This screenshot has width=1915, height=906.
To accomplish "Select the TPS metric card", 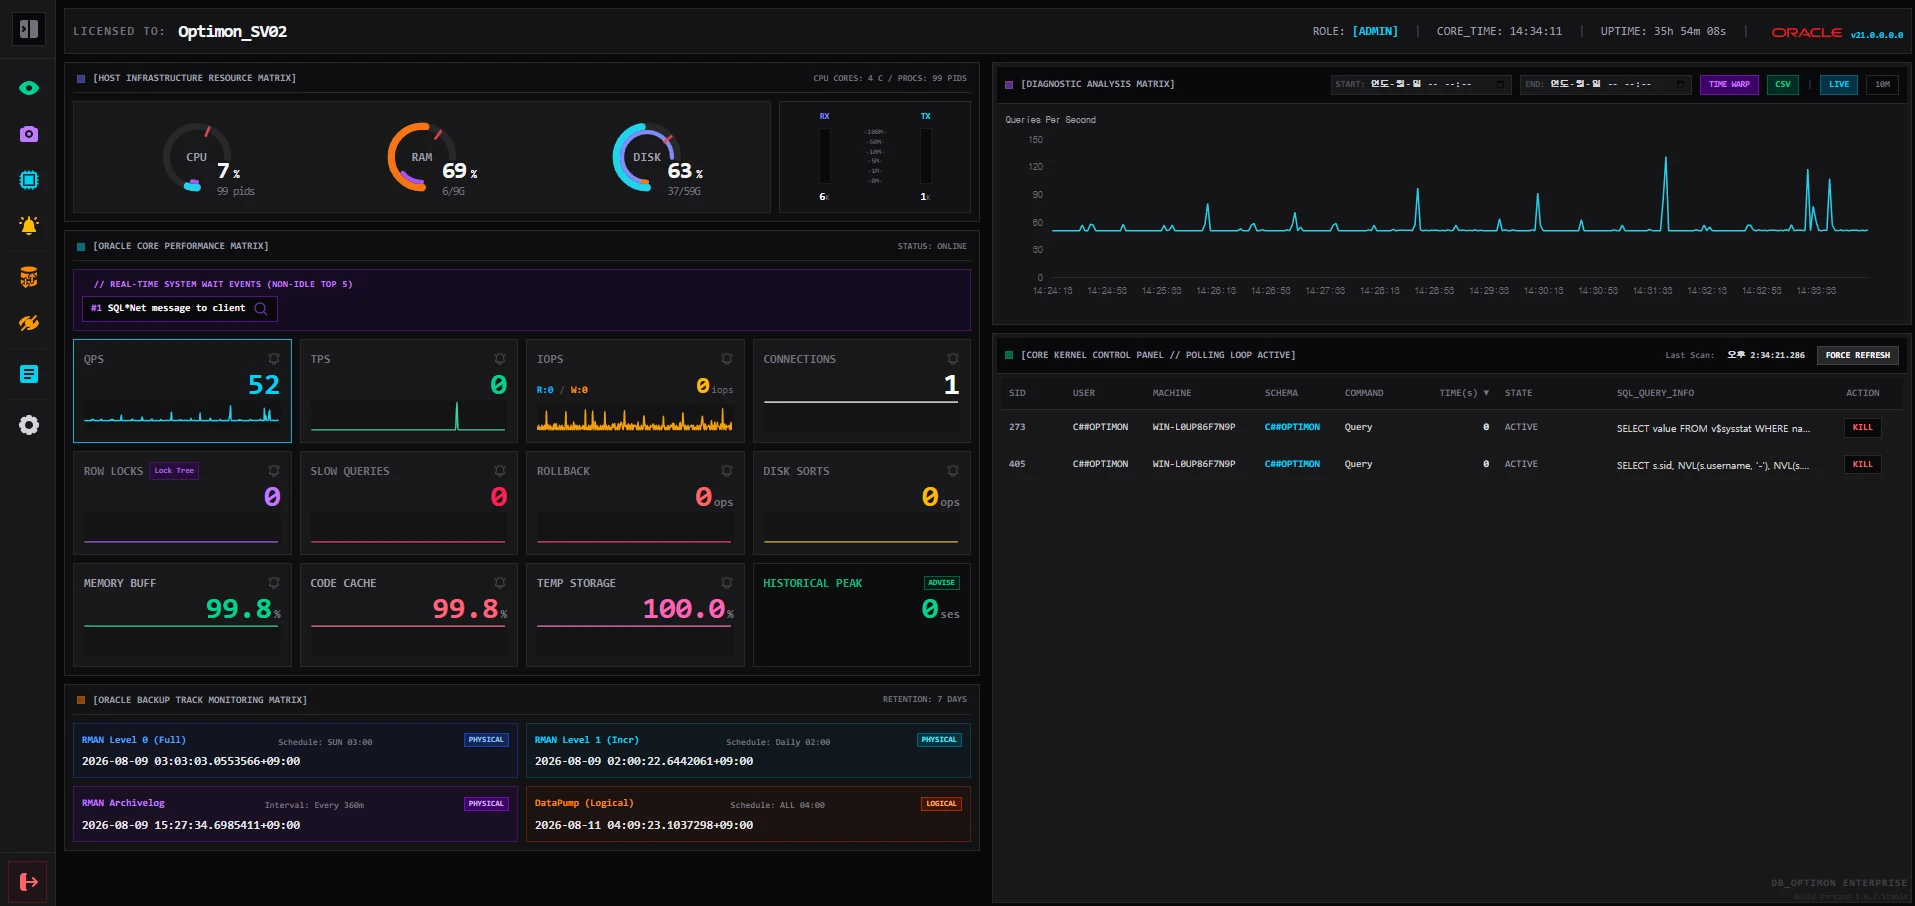I will (x=408, y=391).
